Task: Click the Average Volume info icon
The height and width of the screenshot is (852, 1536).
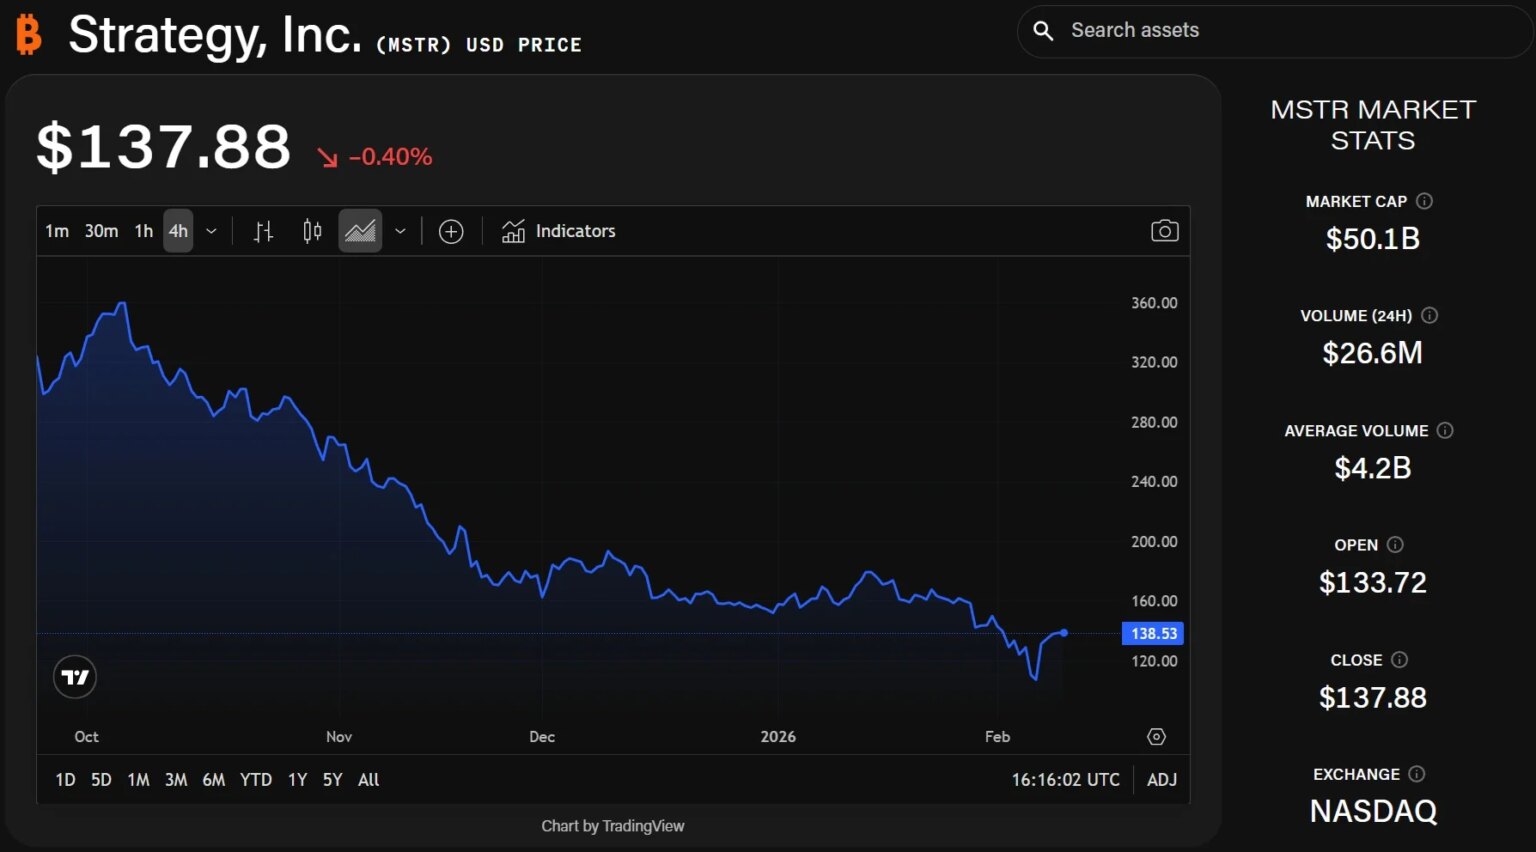Action: (1445, 431)
